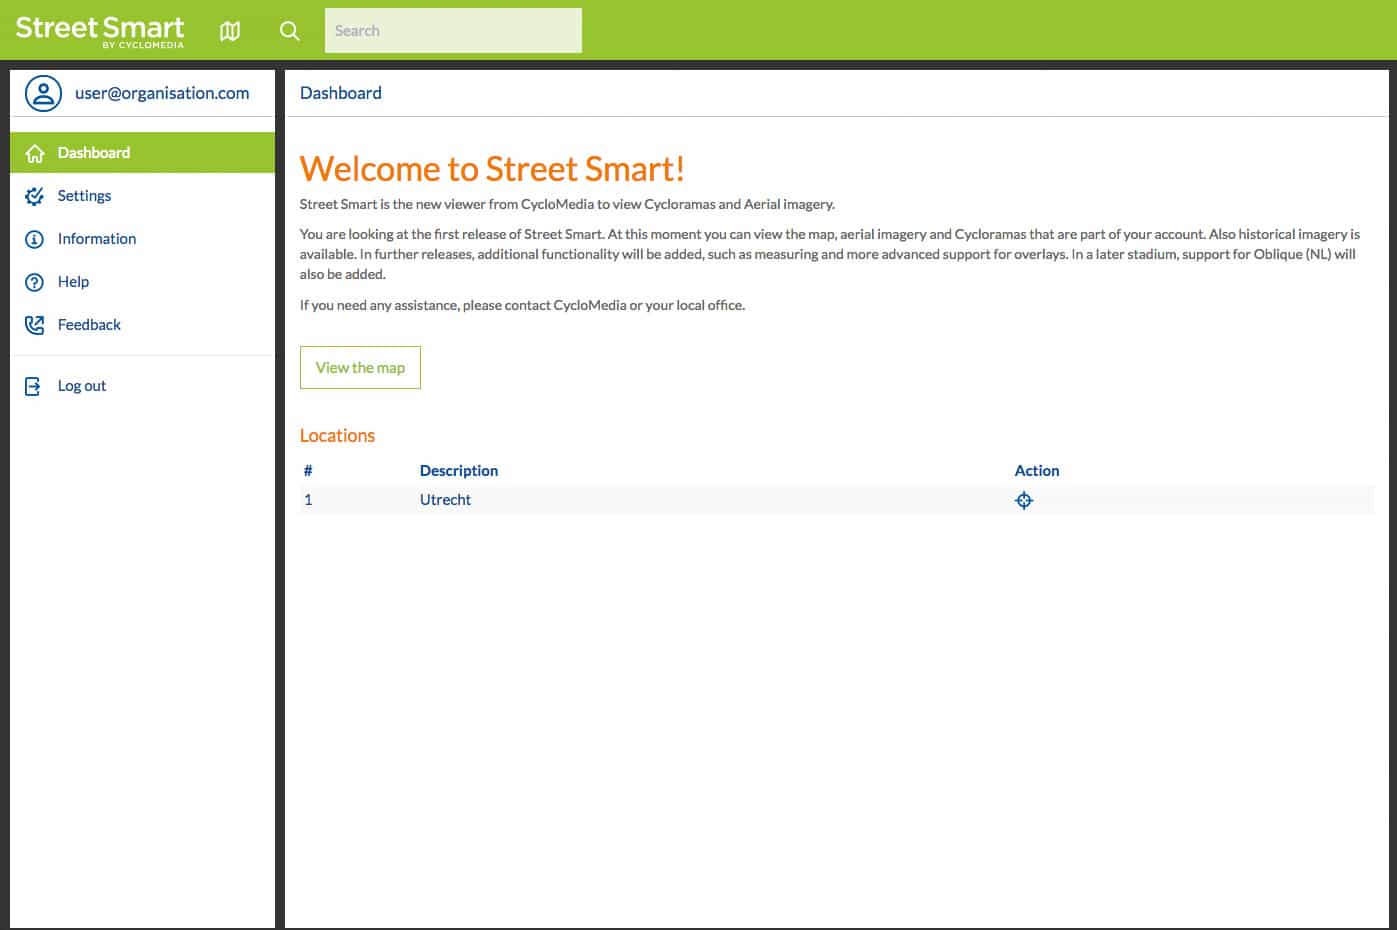Click the Dashboard page title
This screenshot has width=1397, height=930.
click(x=341, y=93)
